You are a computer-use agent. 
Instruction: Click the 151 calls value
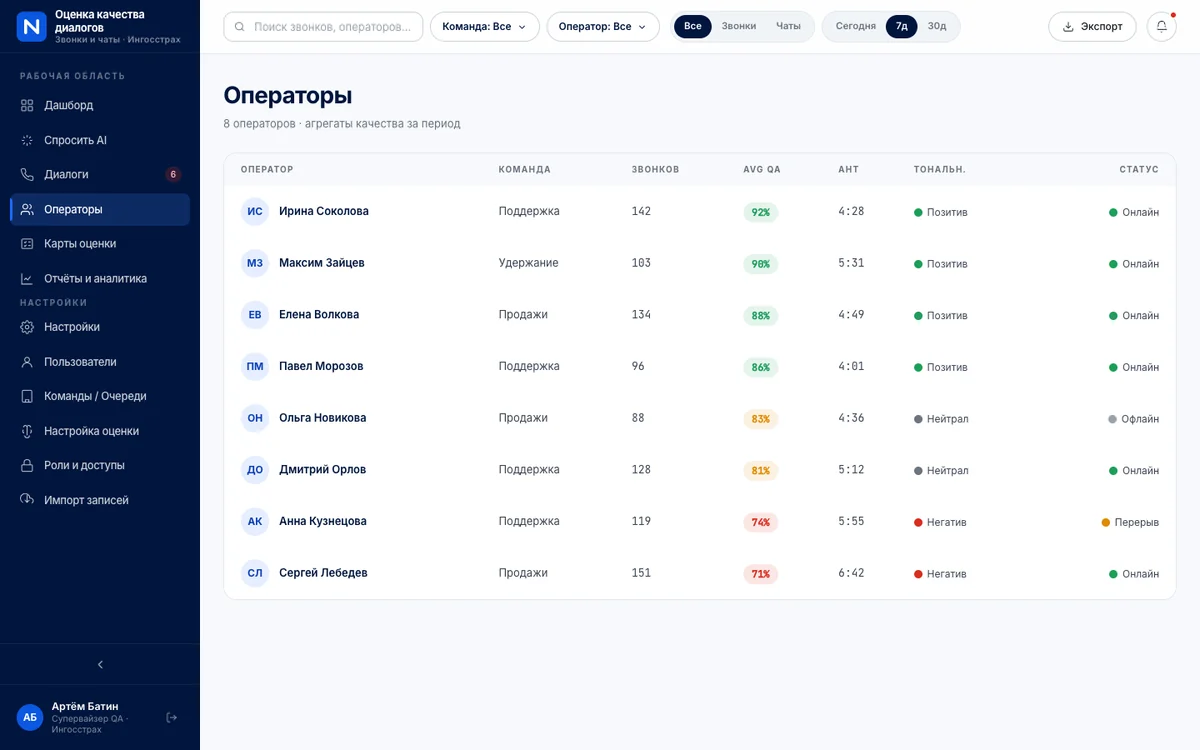click(641, 573)
